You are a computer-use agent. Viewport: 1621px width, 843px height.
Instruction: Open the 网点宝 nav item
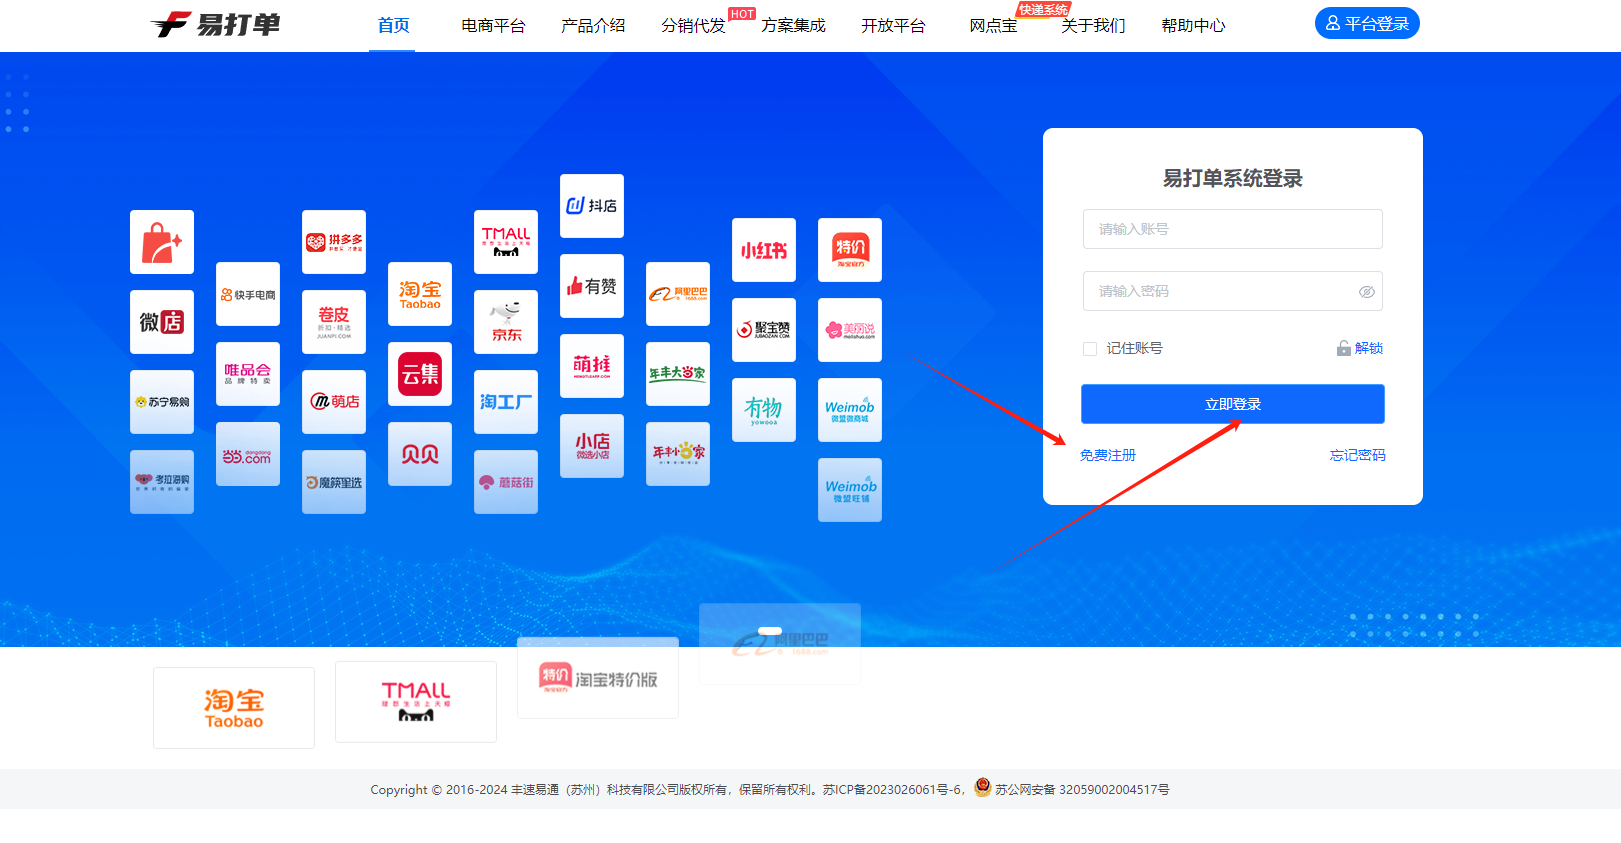993,25
